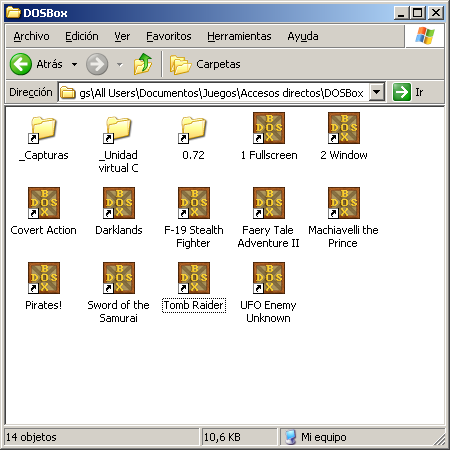Go up one folder level
Viewport: 450px width, 450px height.
[x=143, y=64]
